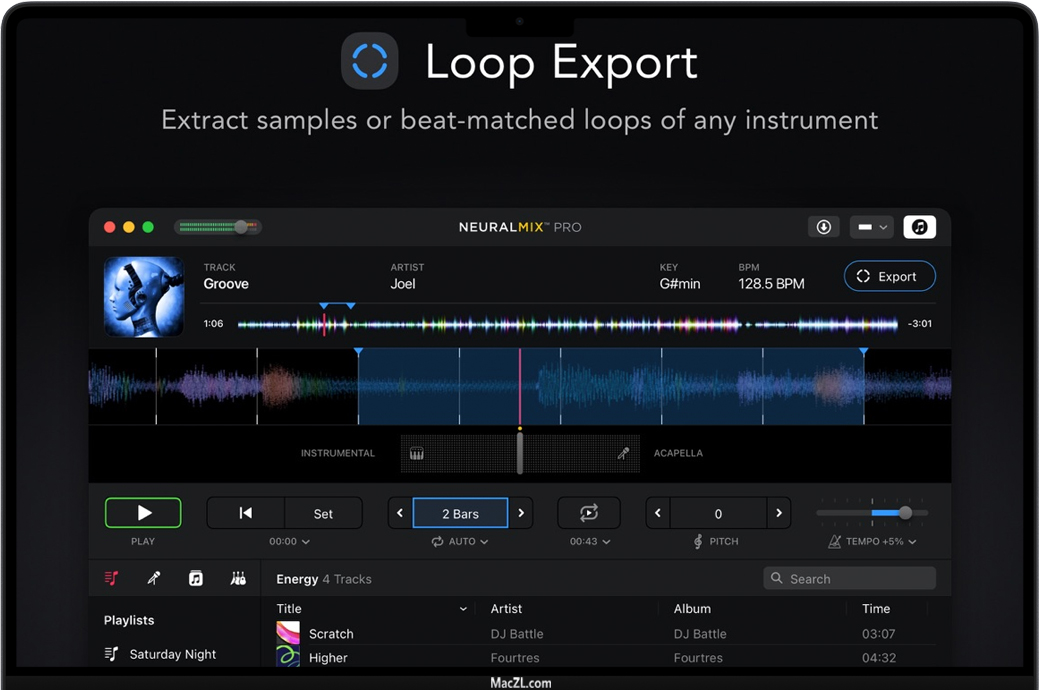Select the microphone icon in library sidebar

coord(154,578)
